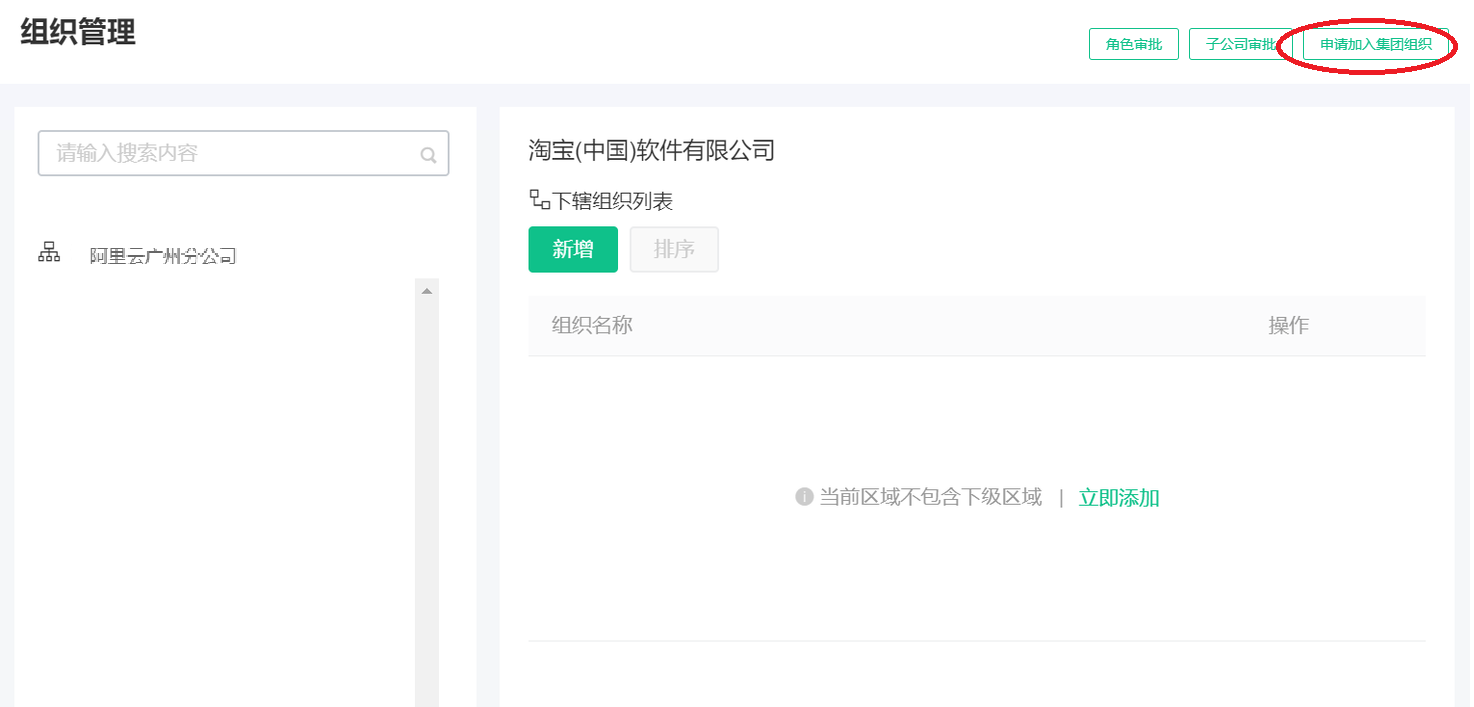Click the 当前区域不包含下级区域 message
1474x707 pixels.
pyautogui.click(x=930, y=497)
